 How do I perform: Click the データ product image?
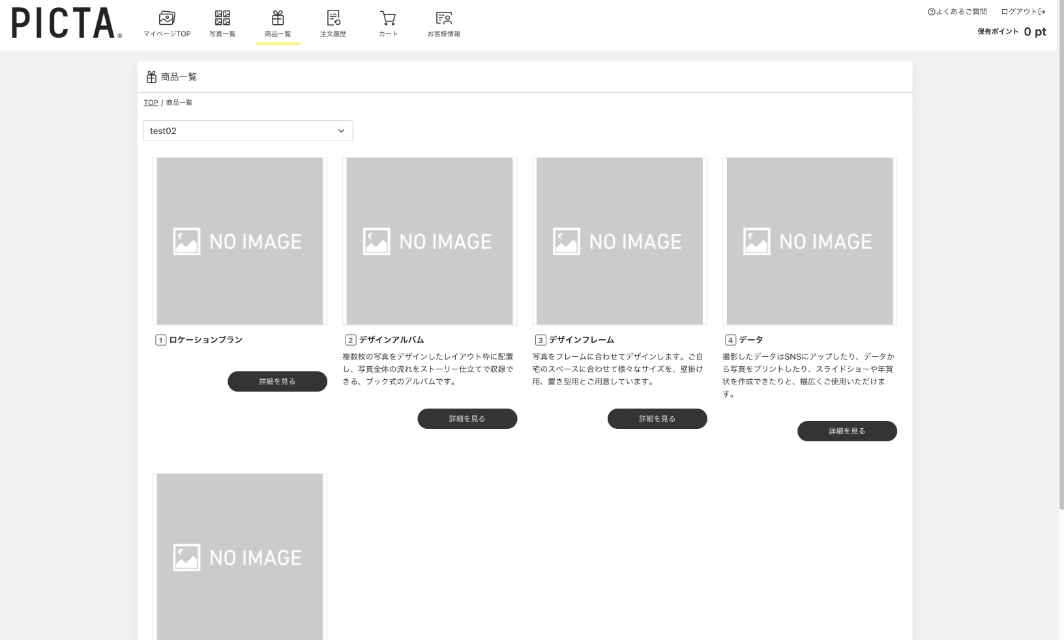810,241
